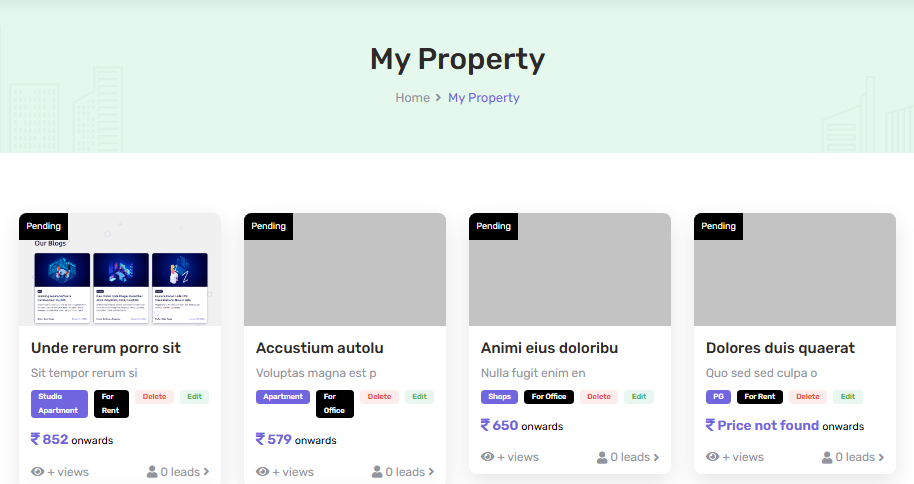
Task: Click Pending status badge on Animi eius card
Action: click(x=493, y=226)
